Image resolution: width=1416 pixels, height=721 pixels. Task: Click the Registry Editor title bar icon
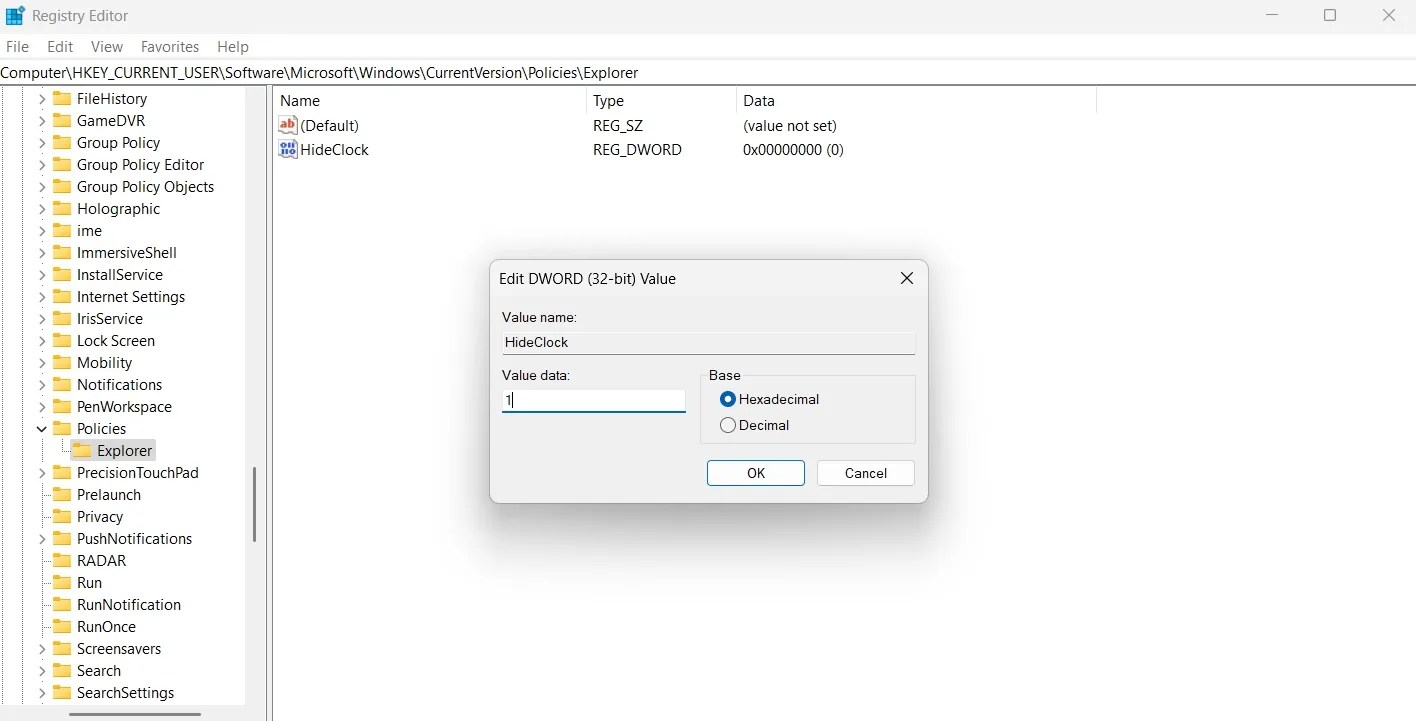(14, 15)
